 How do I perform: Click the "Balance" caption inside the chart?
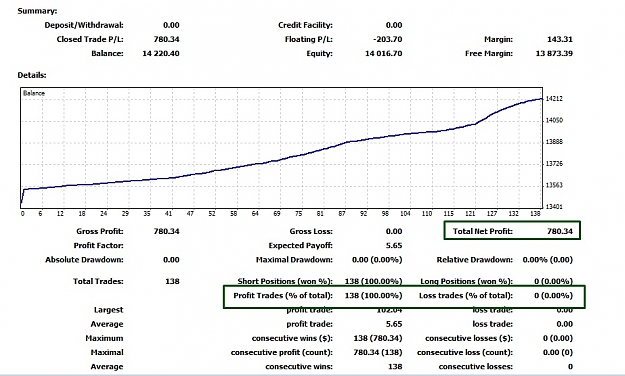tap(34, 93)
